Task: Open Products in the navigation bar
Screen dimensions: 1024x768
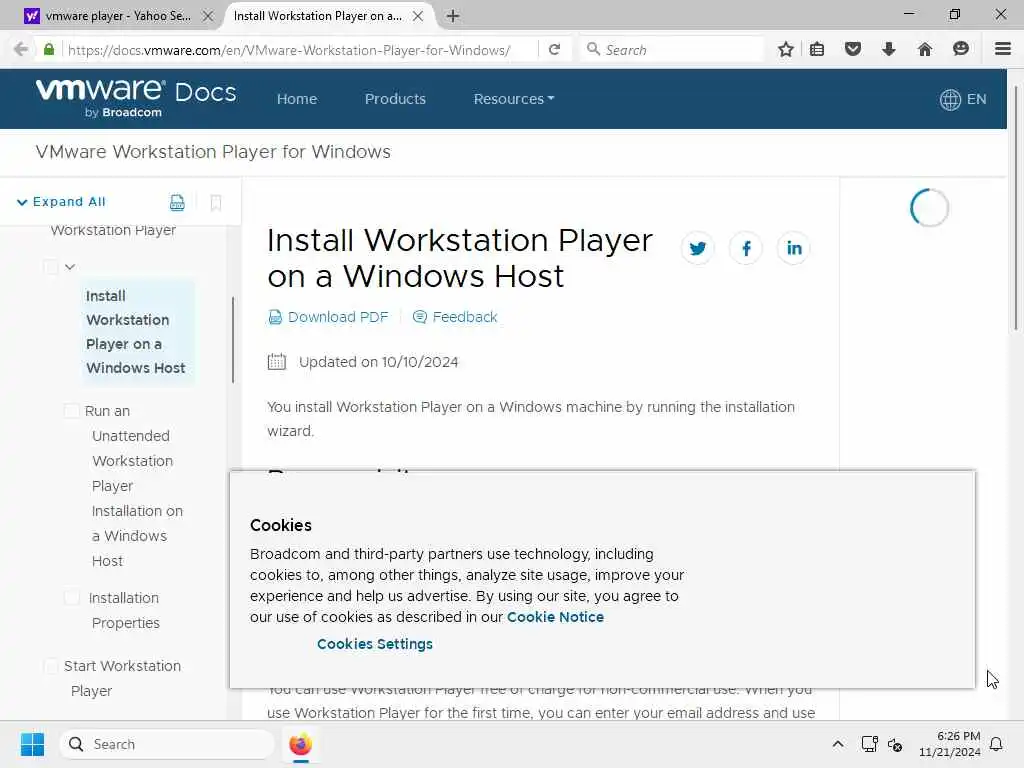Action: (x=395, y=99)
